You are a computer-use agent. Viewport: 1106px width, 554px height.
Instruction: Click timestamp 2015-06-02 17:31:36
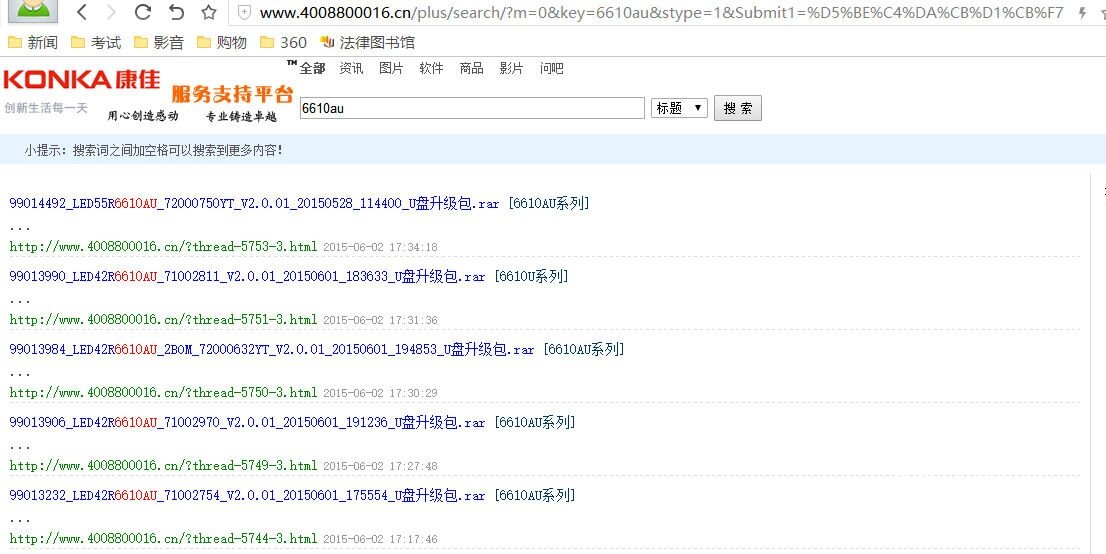coord(380,320)
